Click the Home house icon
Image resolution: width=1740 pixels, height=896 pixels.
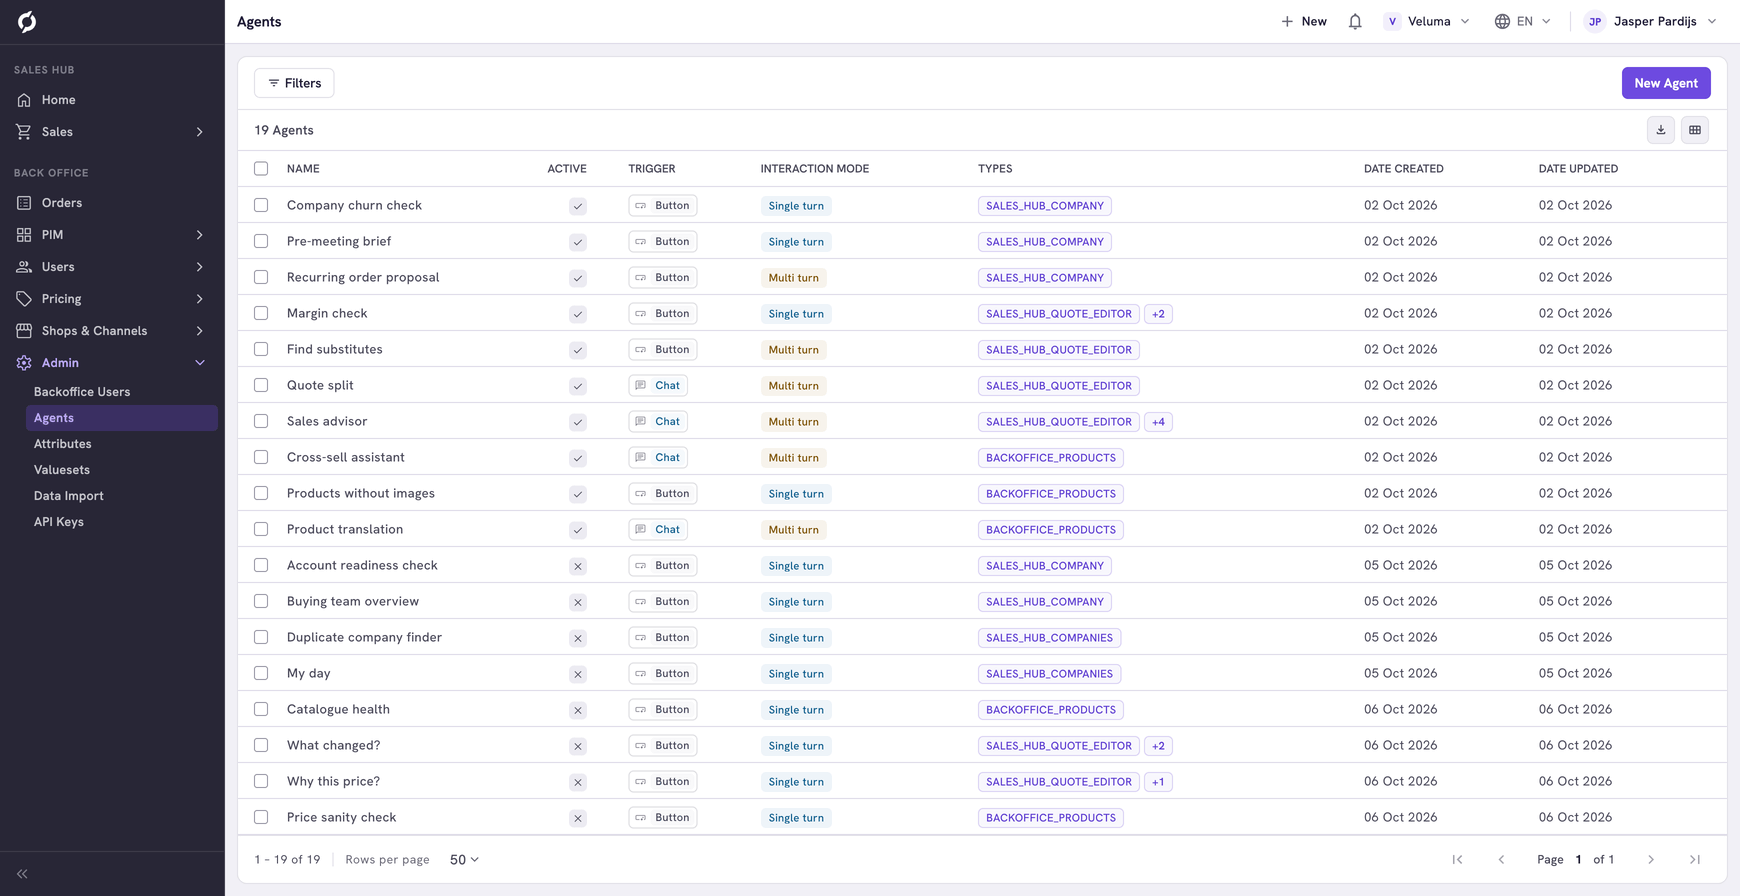pyautogui.click(x=24, y=100)
